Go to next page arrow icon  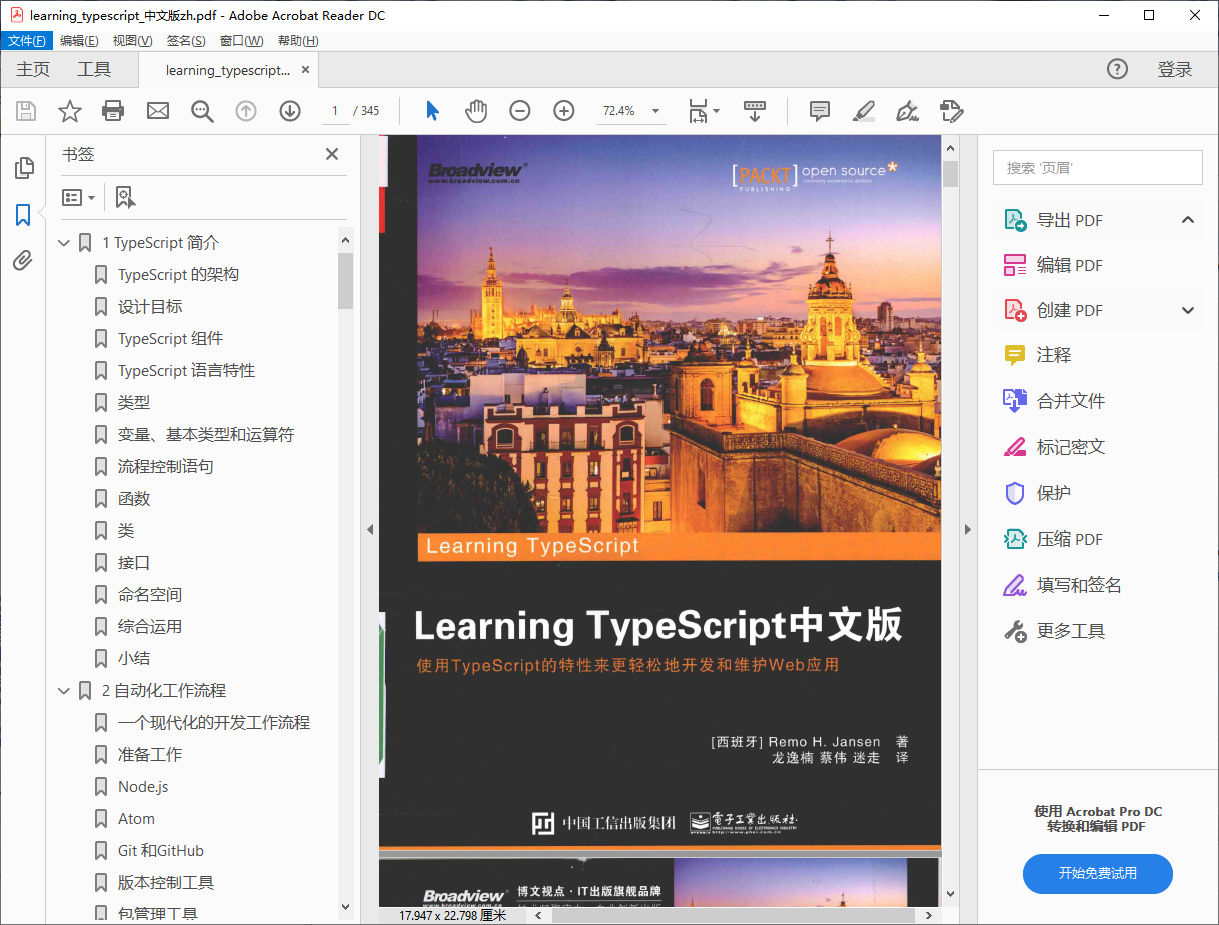[290, 111]
